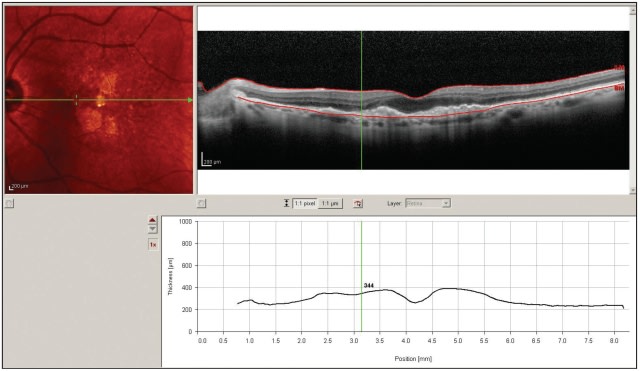
Task: Click the bright lesion on the fundus image
Action: tap(100, 101)
